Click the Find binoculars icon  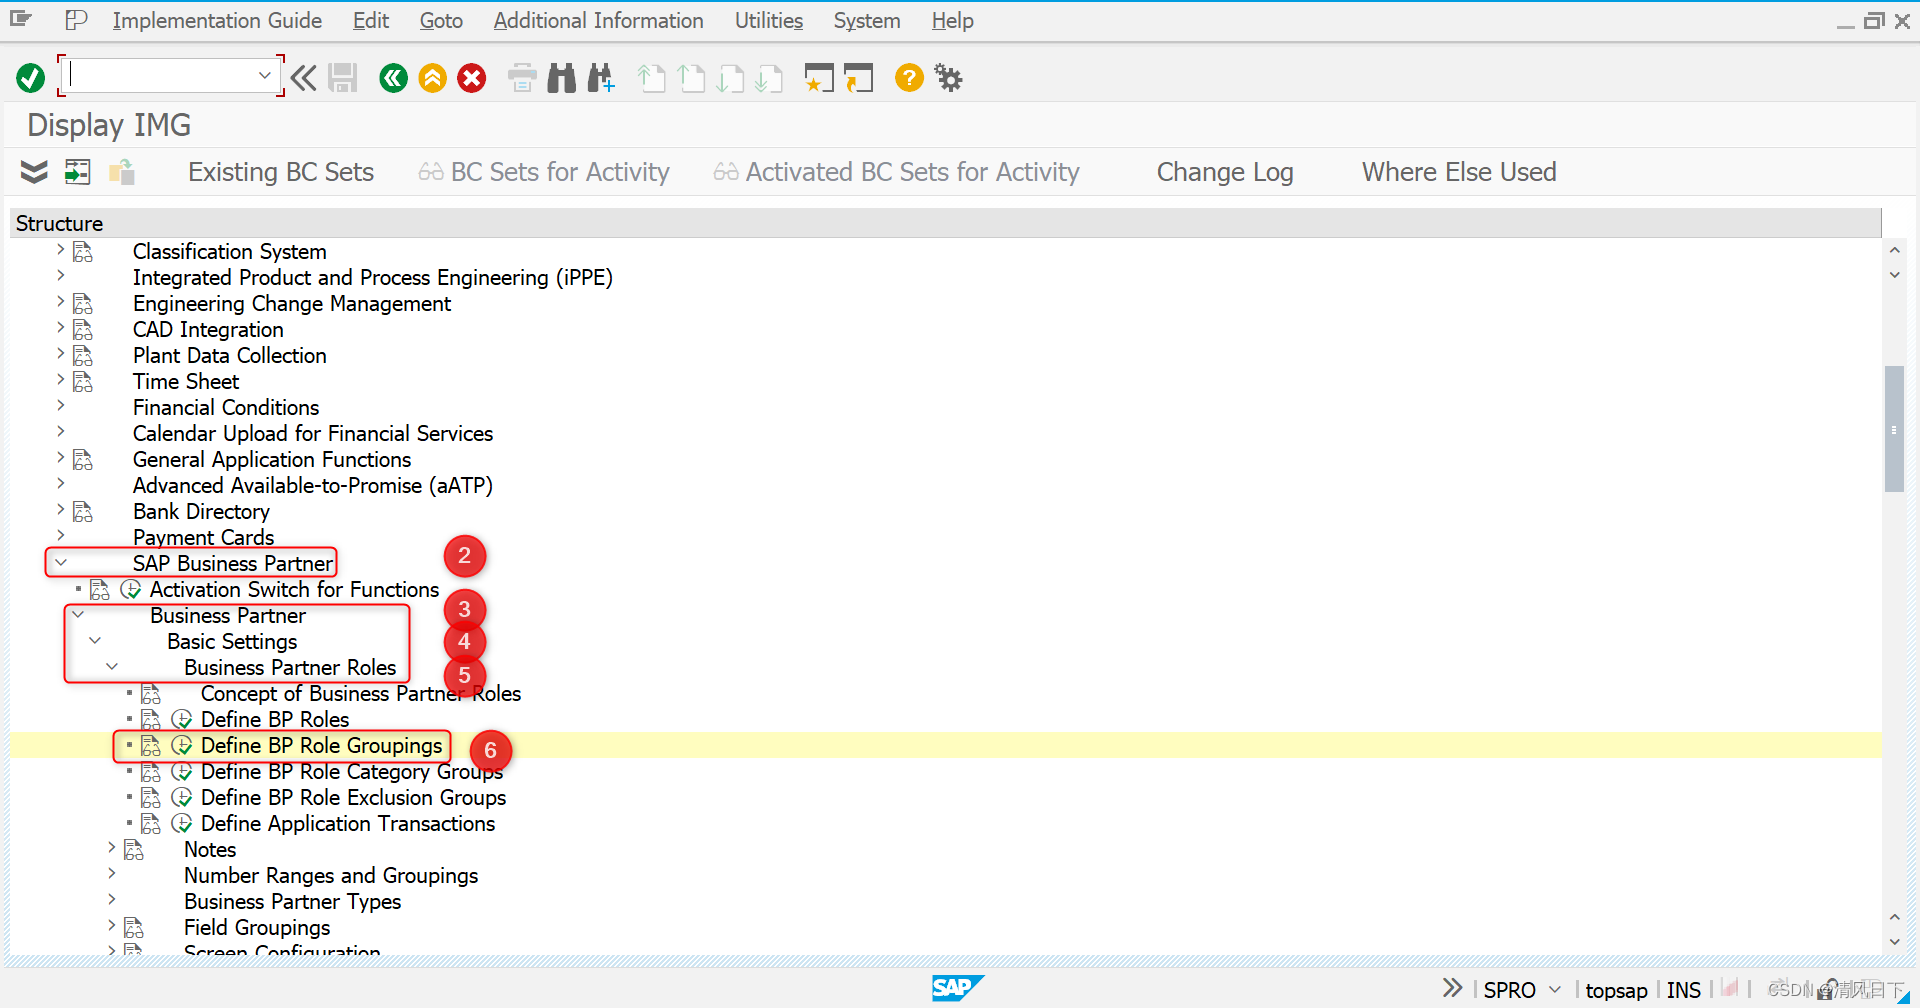click(562, 78)
